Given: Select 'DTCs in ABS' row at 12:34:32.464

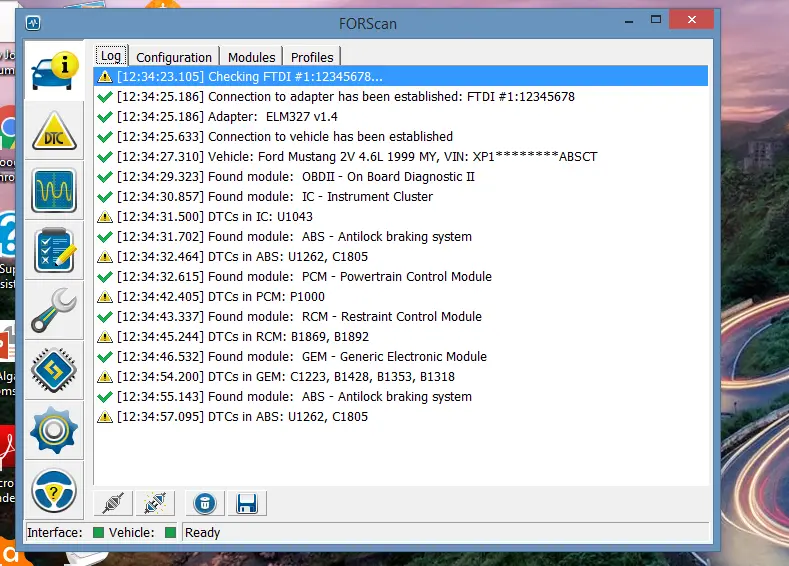Looking at the screenshot, I should tap(401, 257).
